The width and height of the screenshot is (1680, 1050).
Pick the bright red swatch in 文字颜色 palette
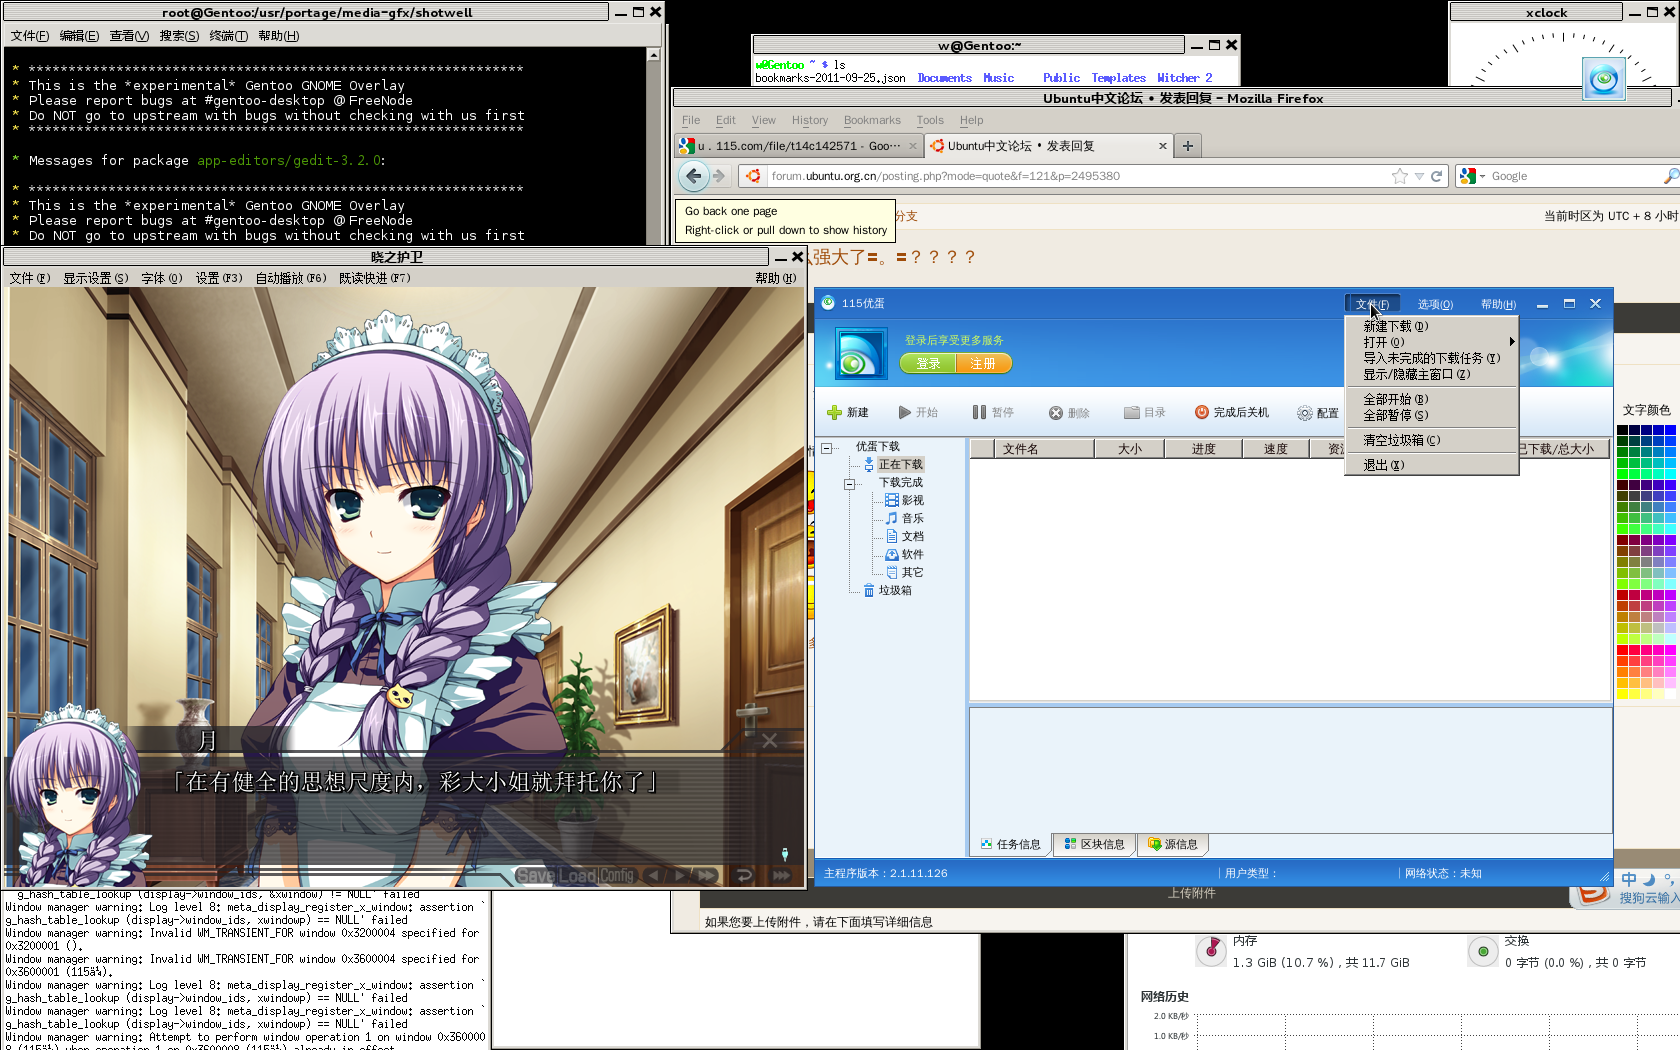(1622, 650)
